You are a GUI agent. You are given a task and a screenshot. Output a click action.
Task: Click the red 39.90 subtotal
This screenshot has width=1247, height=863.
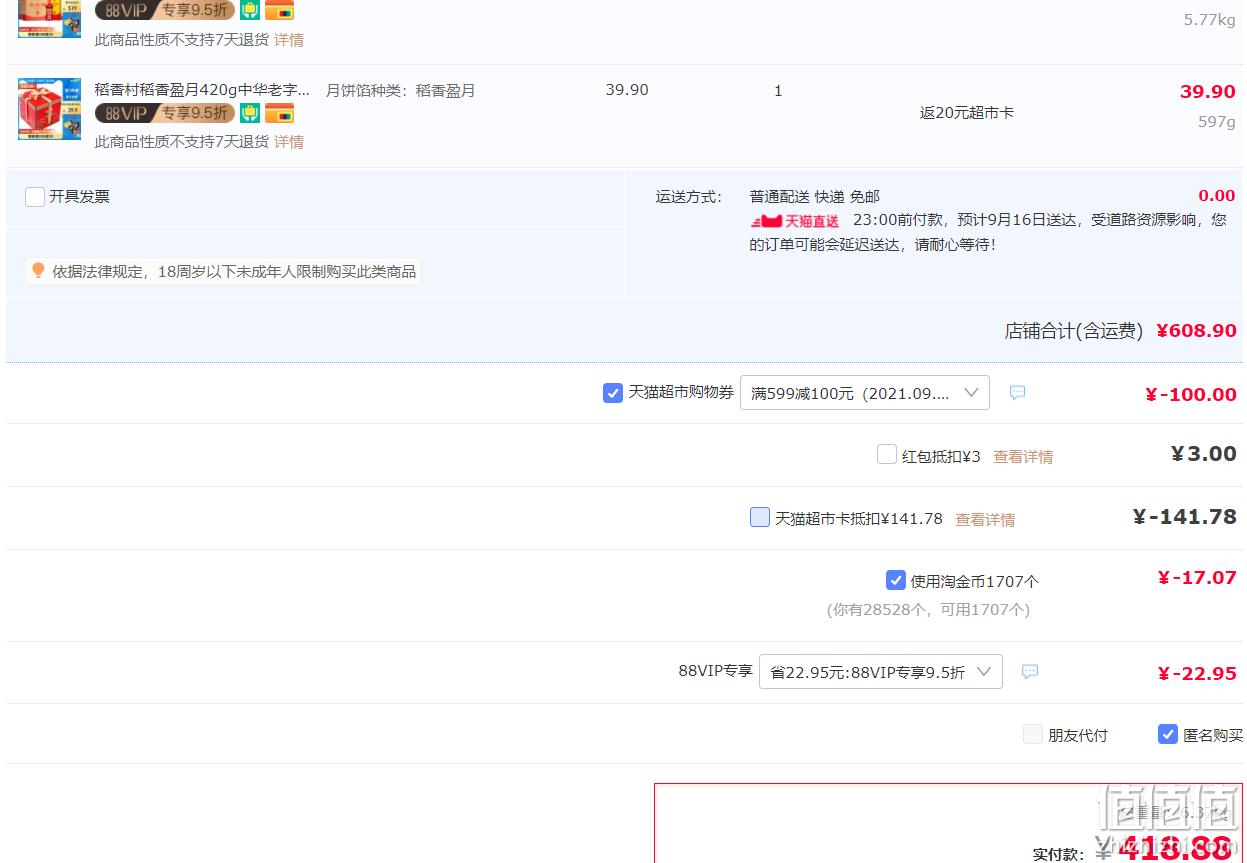(1208, 92)
